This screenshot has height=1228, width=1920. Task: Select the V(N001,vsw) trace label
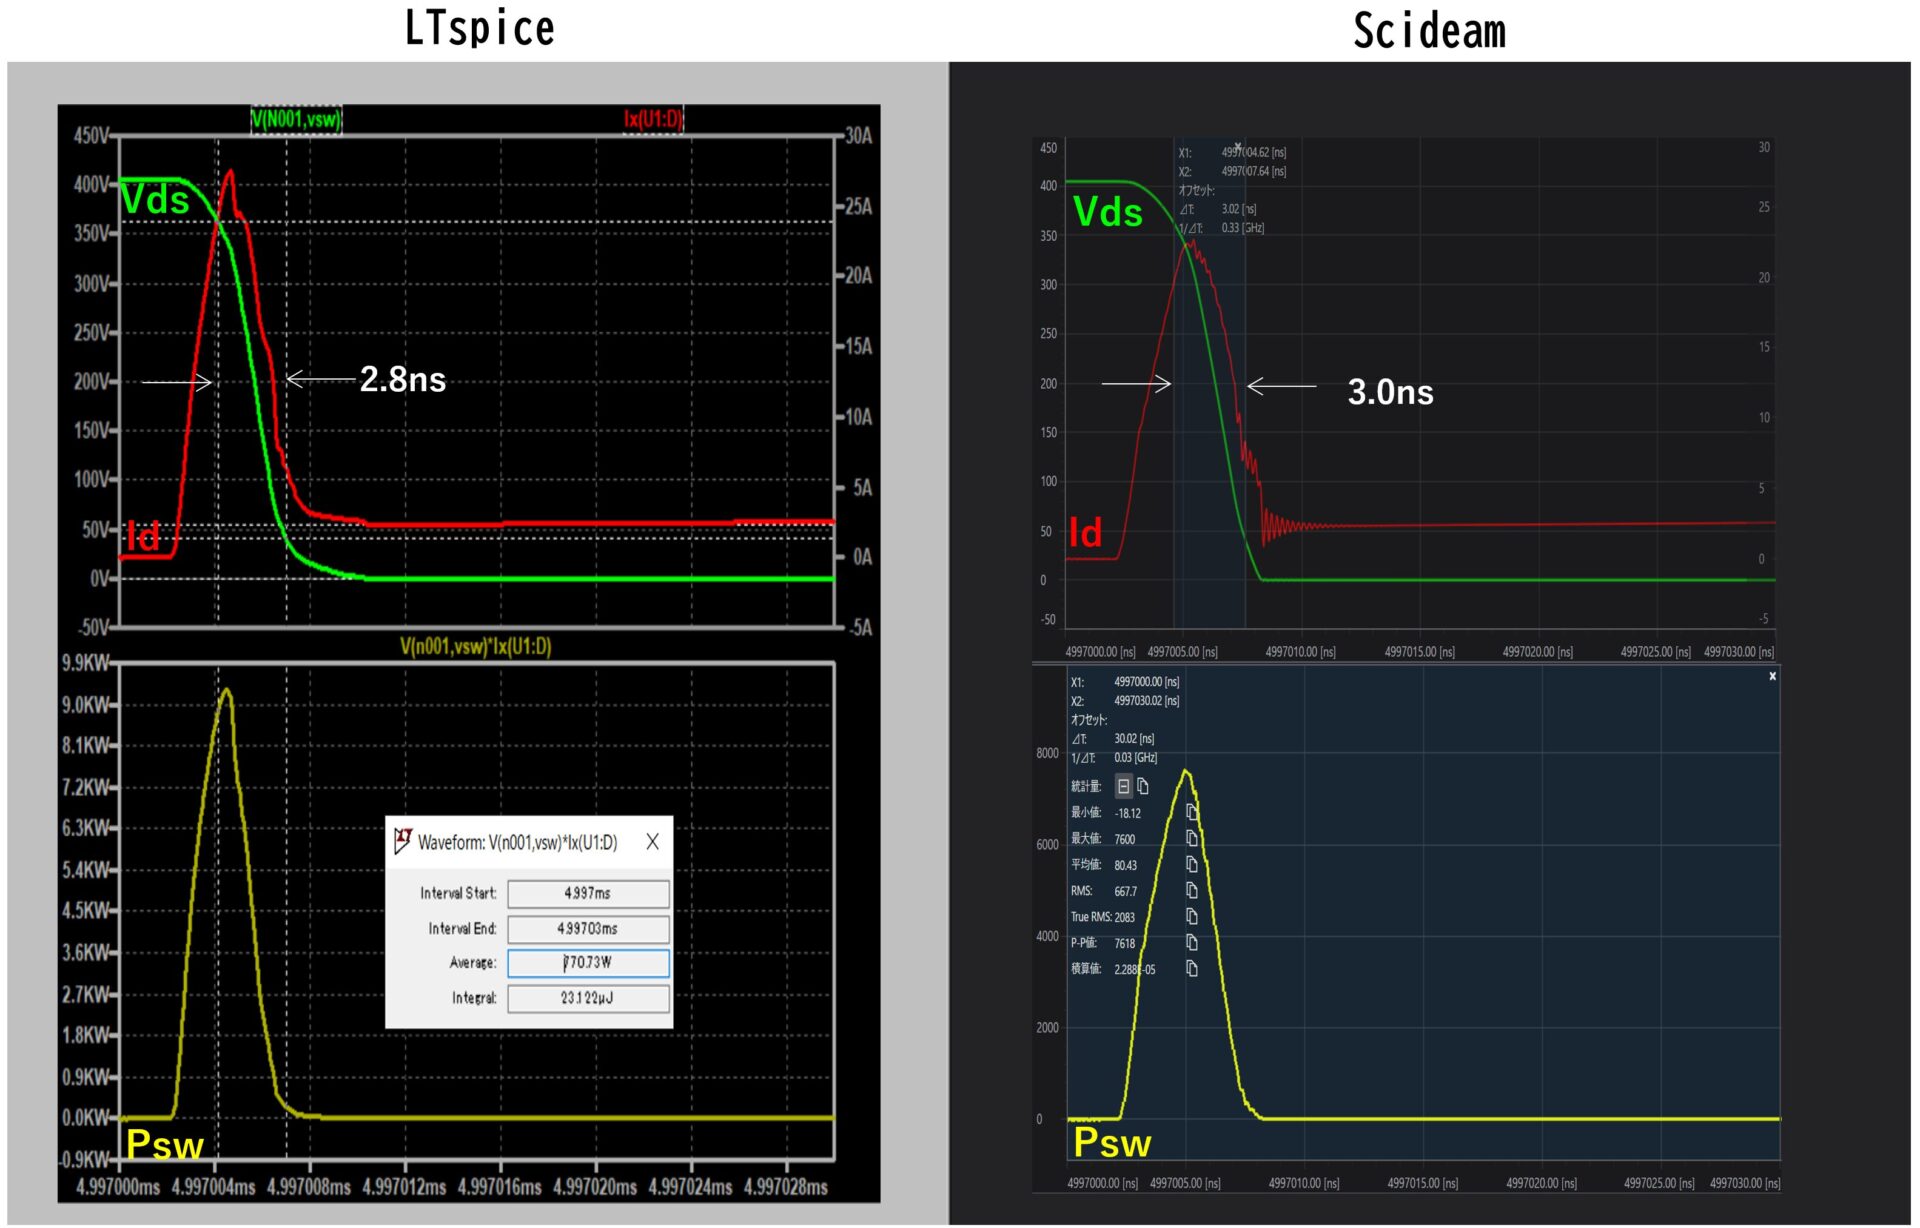pyautogui.click(x=296, y=120)
